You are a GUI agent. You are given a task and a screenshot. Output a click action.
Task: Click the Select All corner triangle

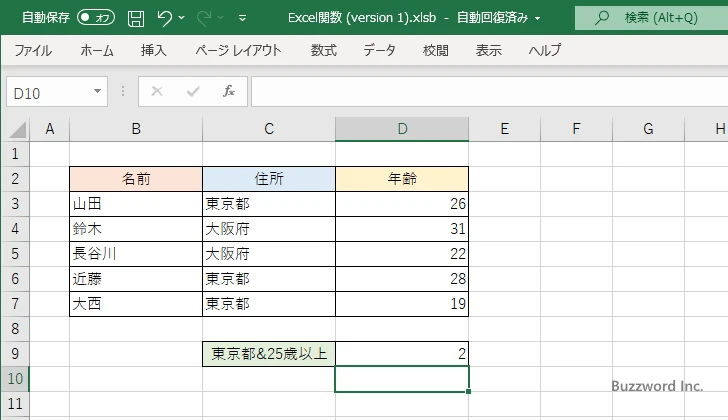coord(18,129)
